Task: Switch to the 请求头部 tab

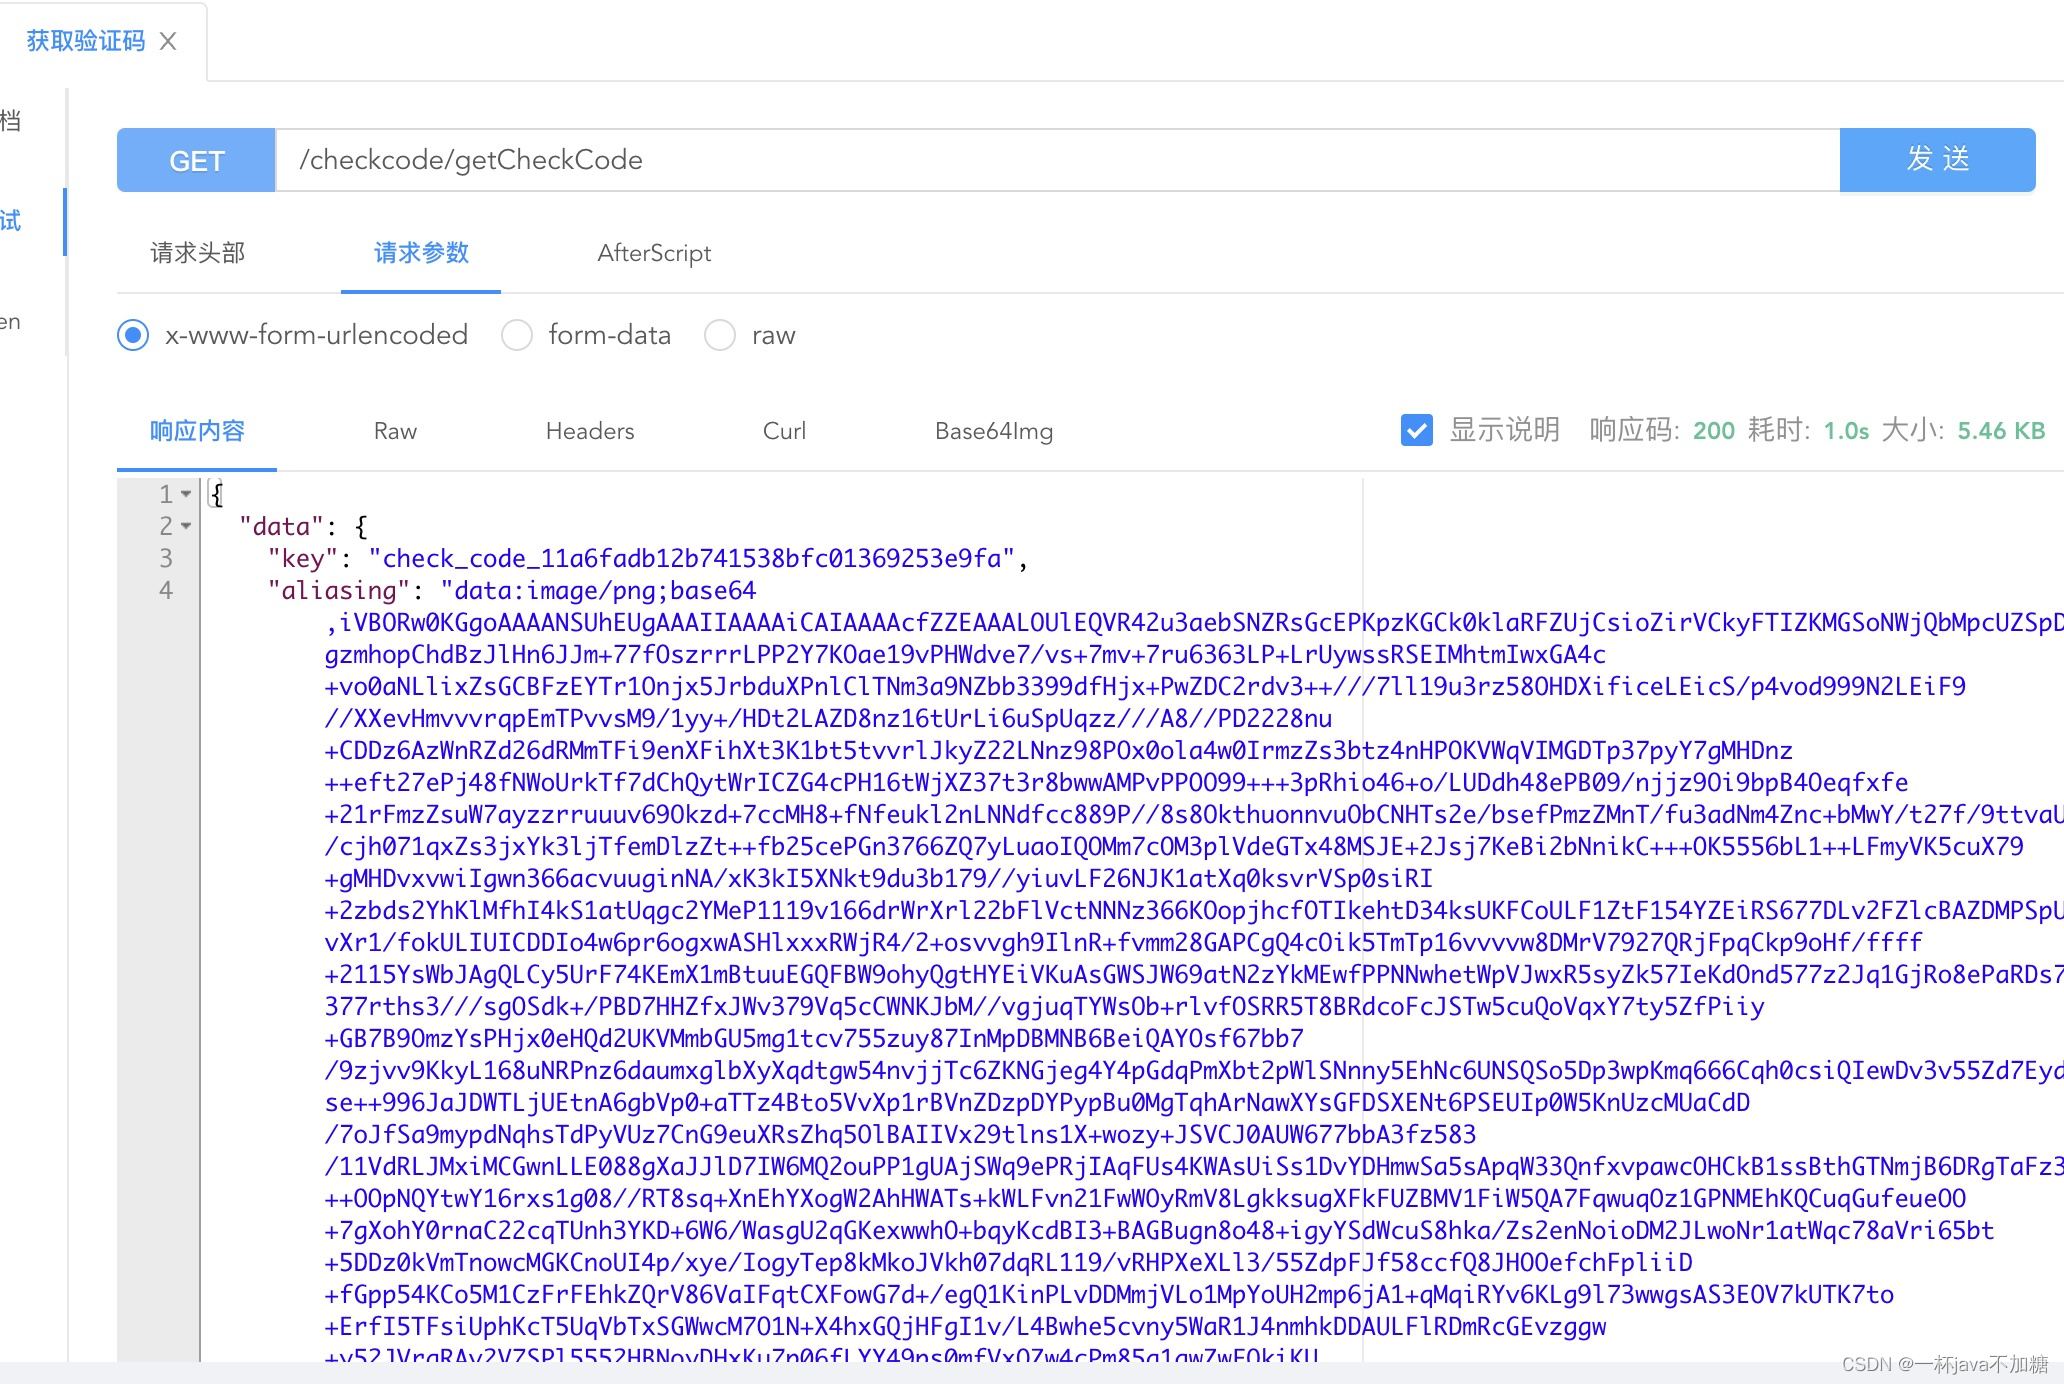Action: click(x=197, y=253)
